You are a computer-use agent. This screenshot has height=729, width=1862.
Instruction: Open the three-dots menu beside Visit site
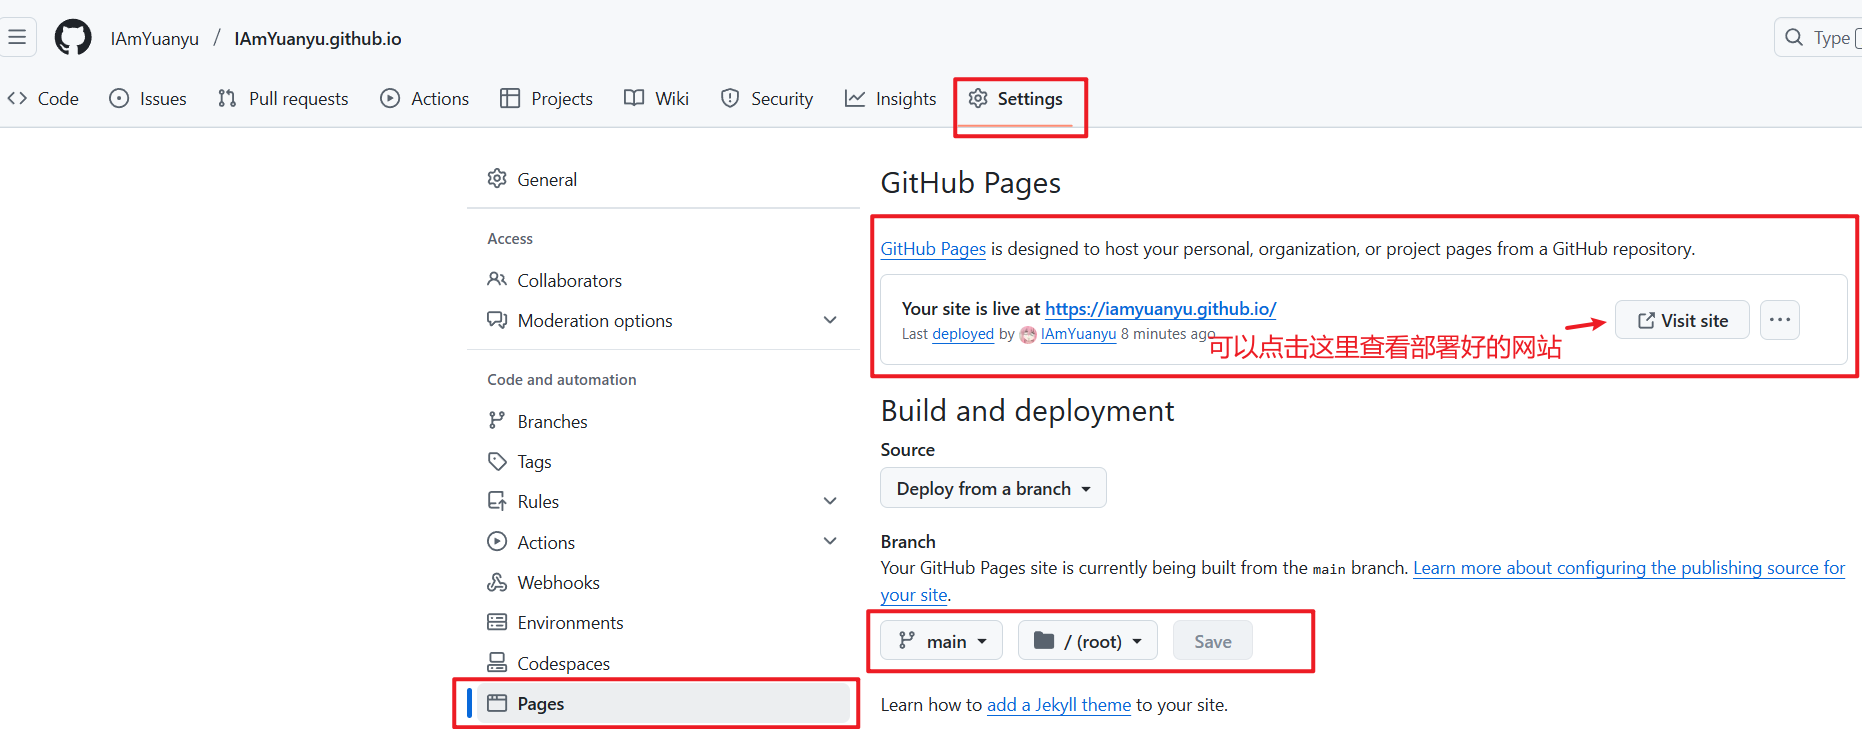tap(1779, 320)
